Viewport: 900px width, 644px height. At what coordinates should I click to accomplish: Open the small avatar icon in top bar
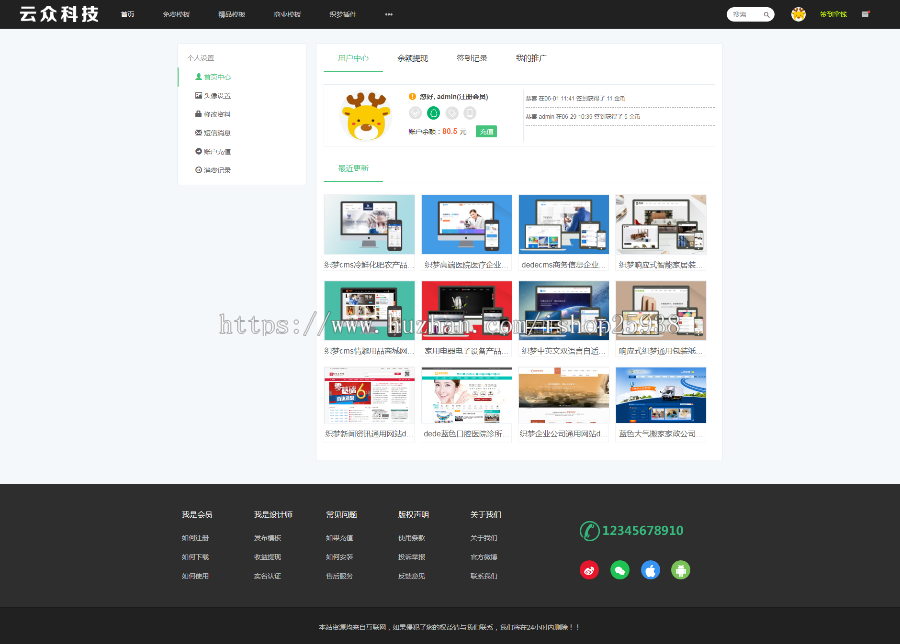[798, 14]
